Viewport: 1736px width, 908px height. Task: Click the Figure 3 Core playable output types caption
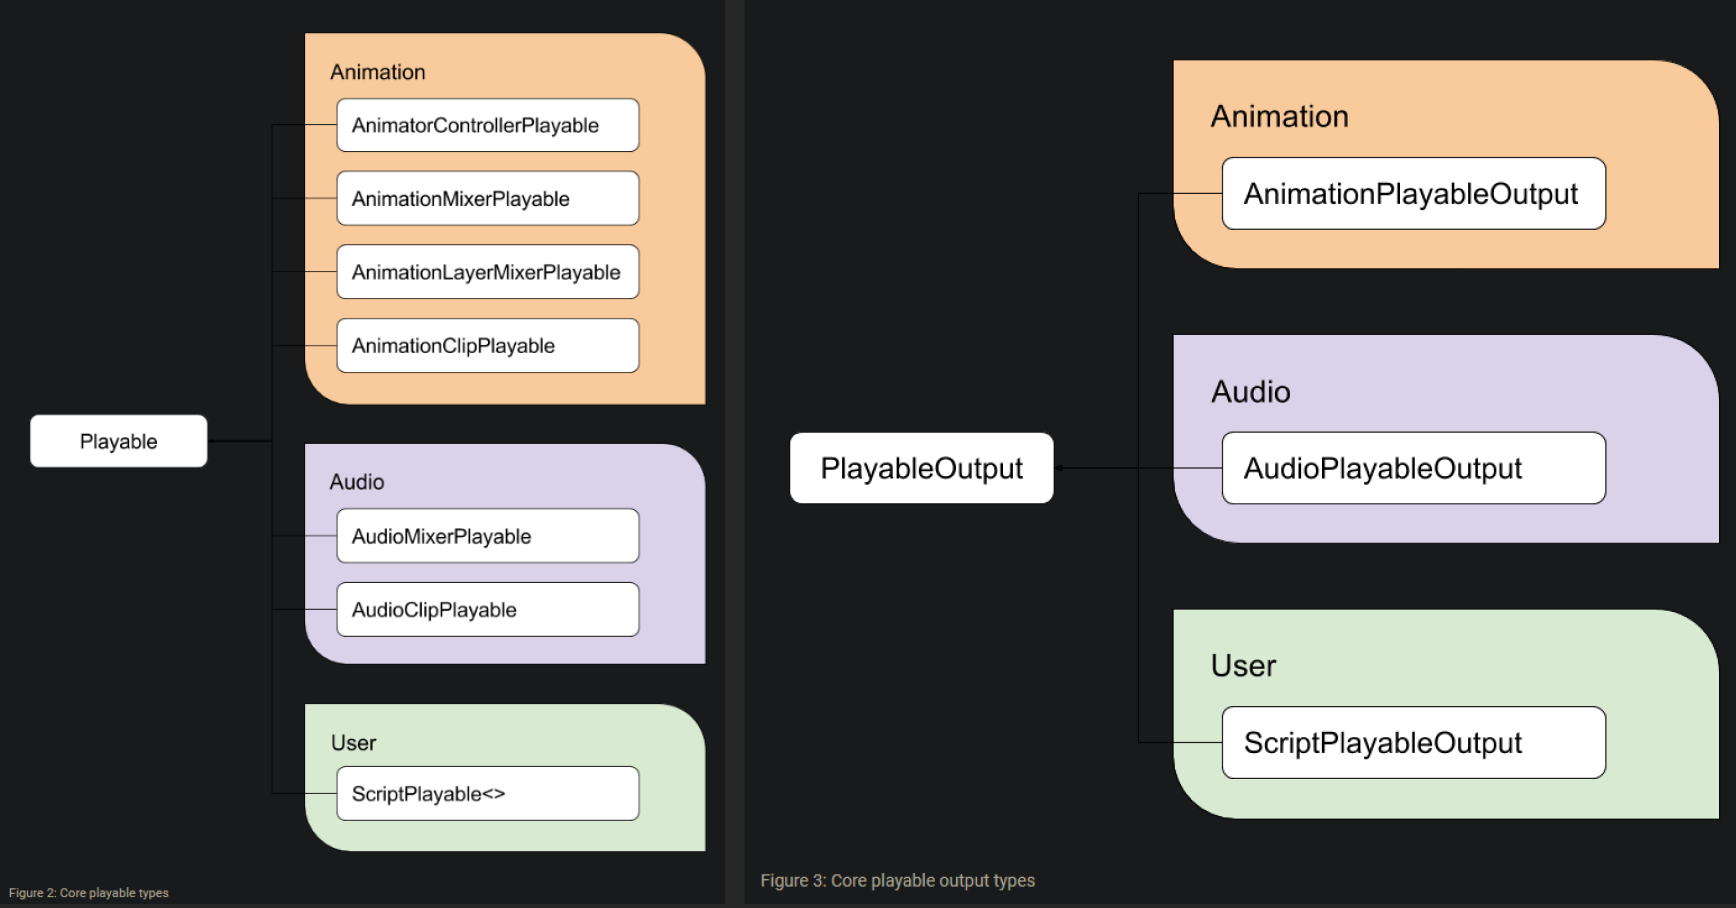(x=897, y=881)
